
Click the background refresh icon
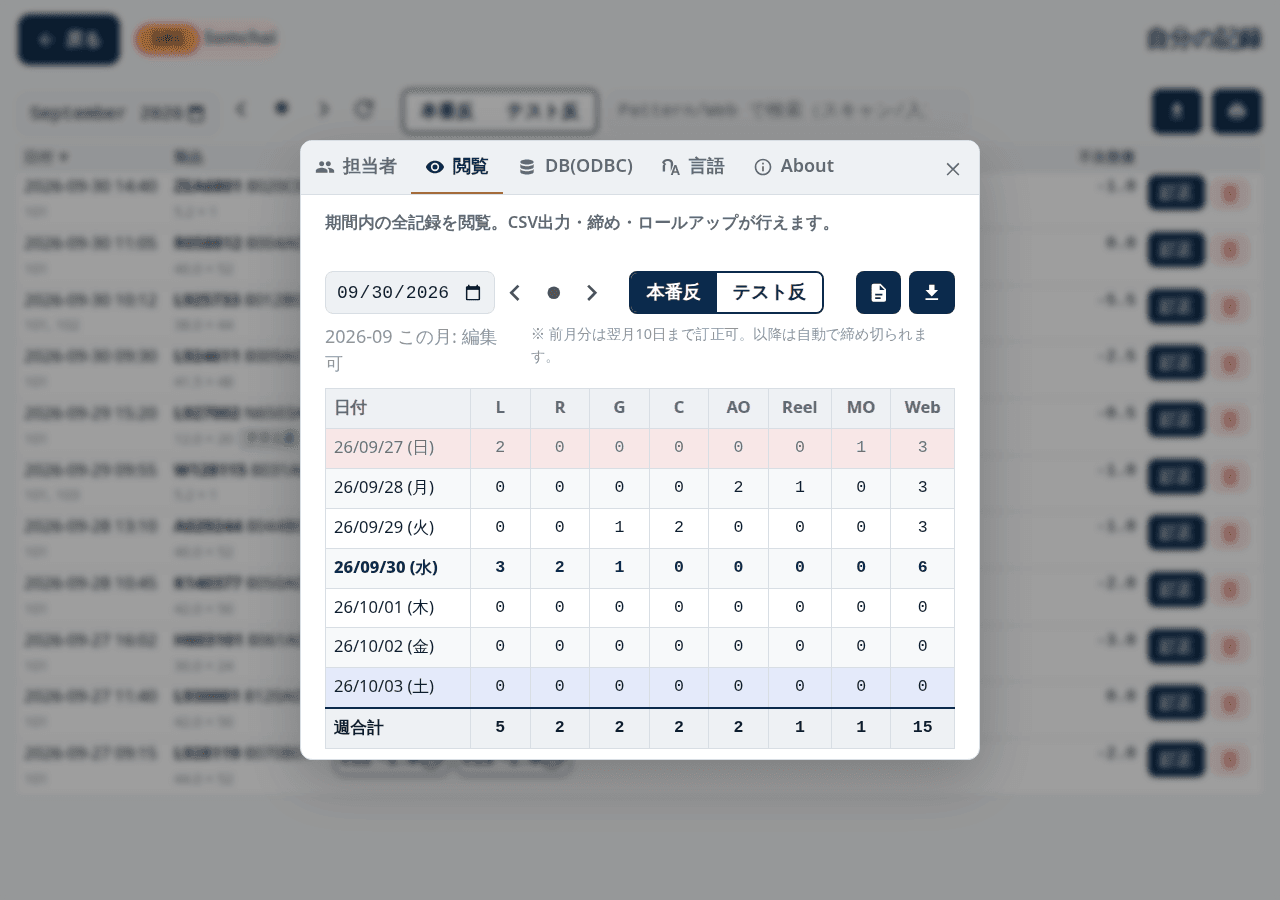pyautogui.click(x=365, y=109)
